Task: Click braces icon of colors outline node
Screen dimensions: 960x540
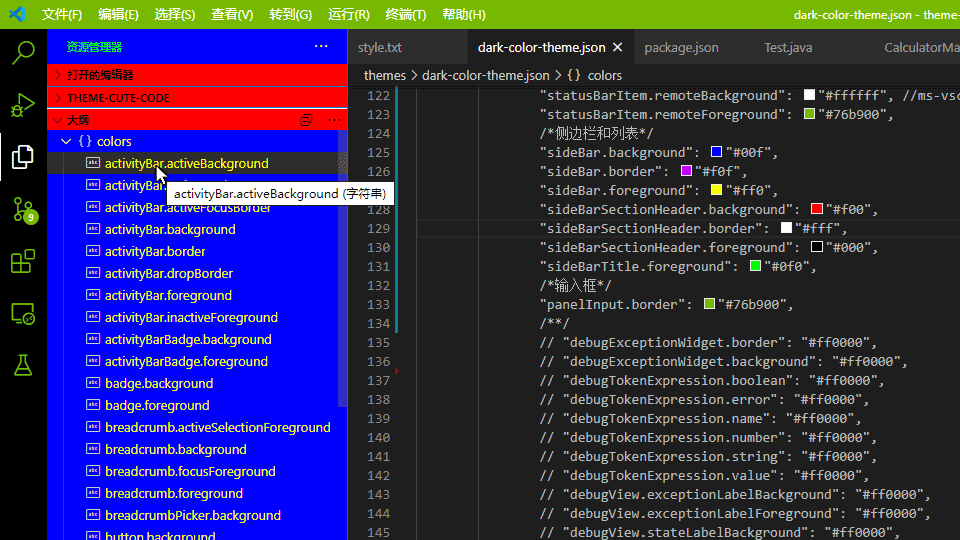Action: (85, 141)
